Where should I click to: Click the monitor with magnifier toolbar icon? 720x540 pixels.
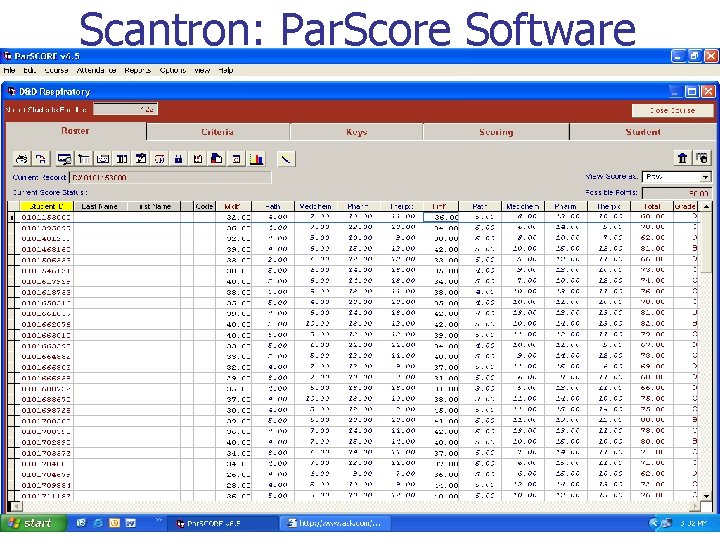64,159
